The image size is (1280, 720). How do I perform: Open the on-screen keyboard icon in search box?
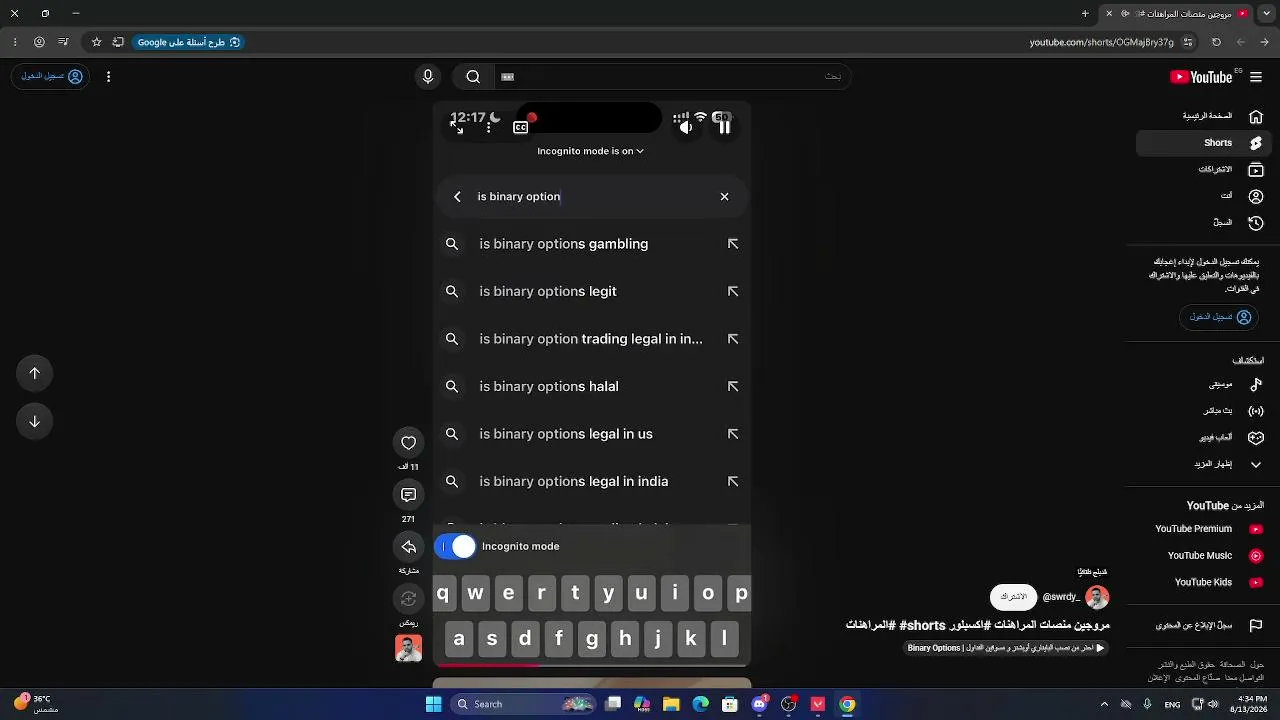point(507,77)
